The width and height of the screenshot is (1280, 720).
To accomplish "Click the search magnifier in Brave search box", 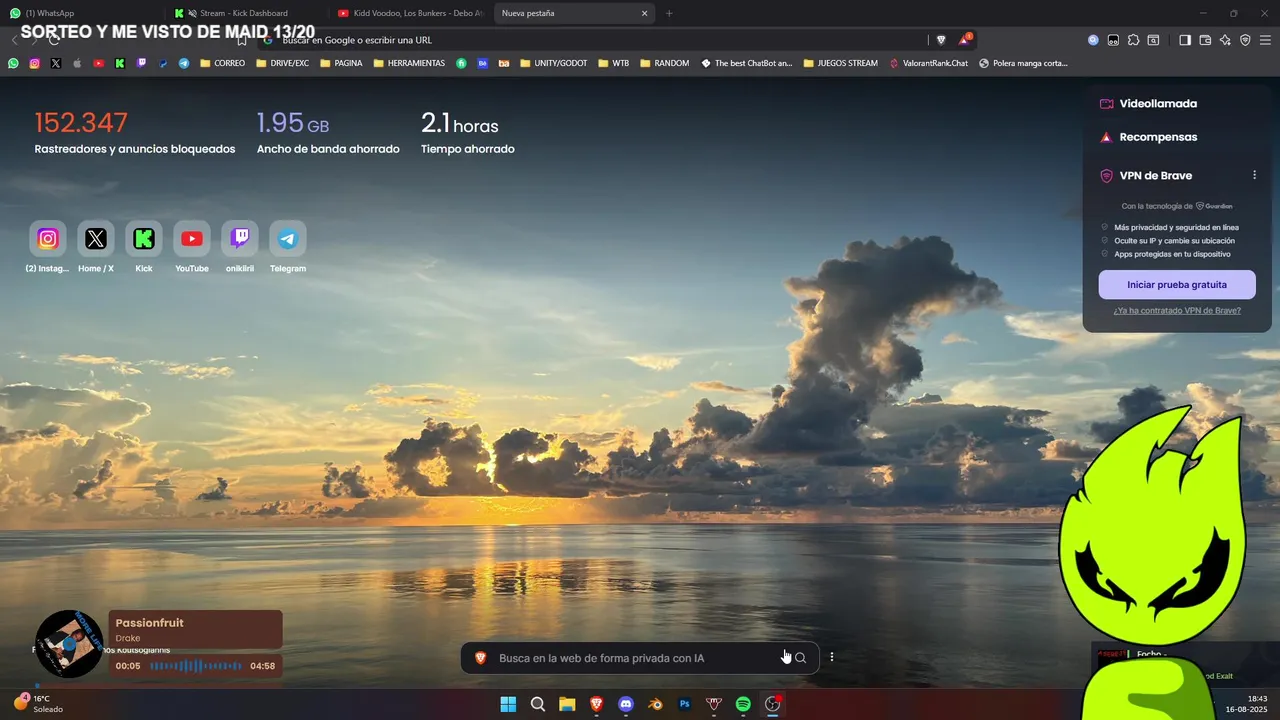I will pyautogui.click(x=800, y=658).
